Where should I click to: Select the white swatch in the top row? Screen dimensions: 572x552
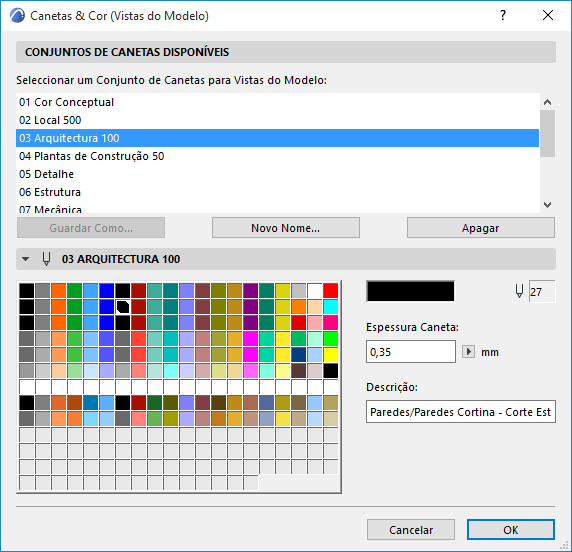coord(315,291)
